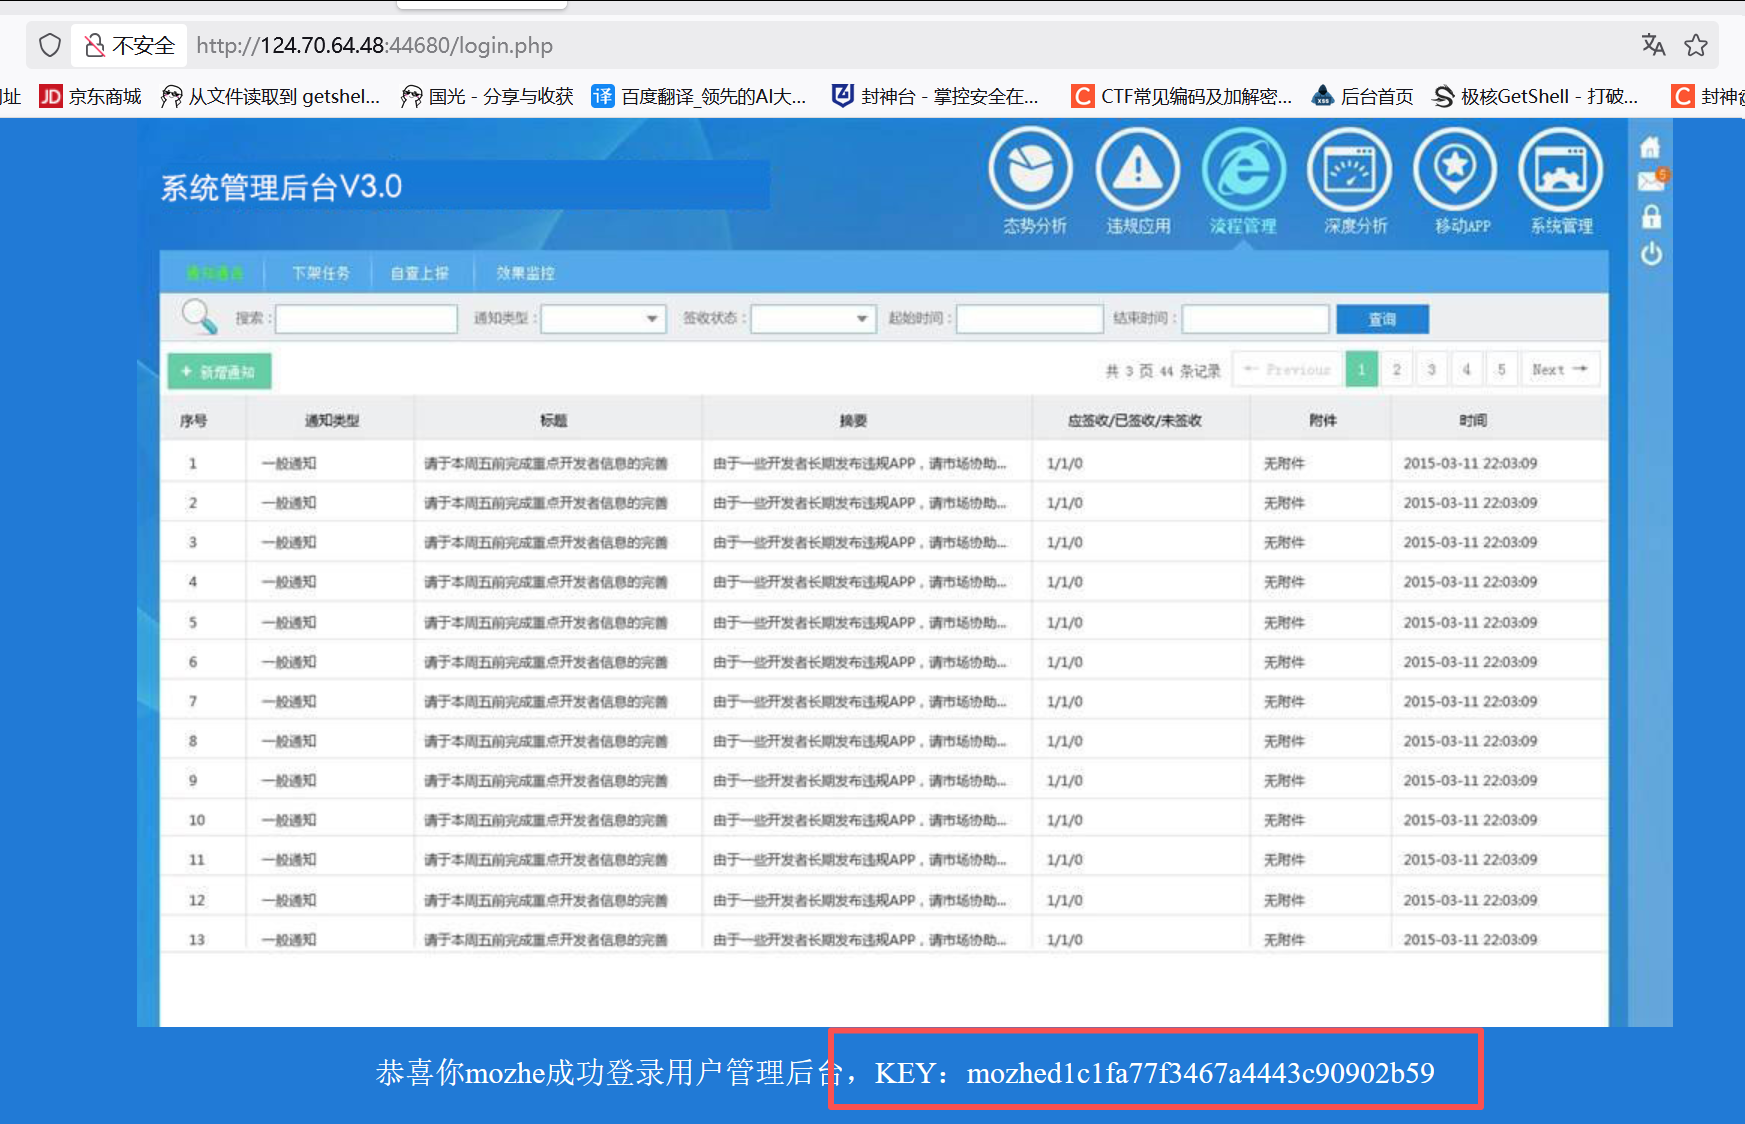Focus the 搜索 text field
Image resolution: width=1745 pixels, height=1124 pixels.
click(366, 319)
